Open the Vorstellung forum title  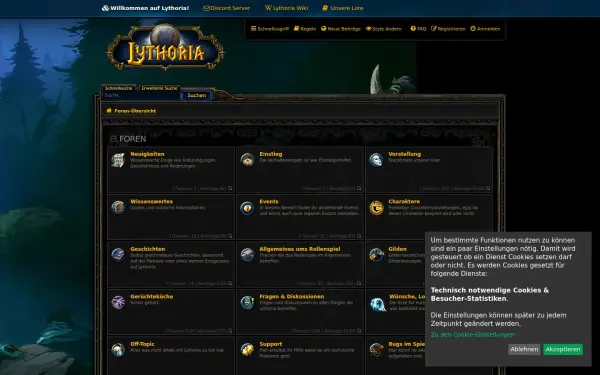(x=404, y=154)
